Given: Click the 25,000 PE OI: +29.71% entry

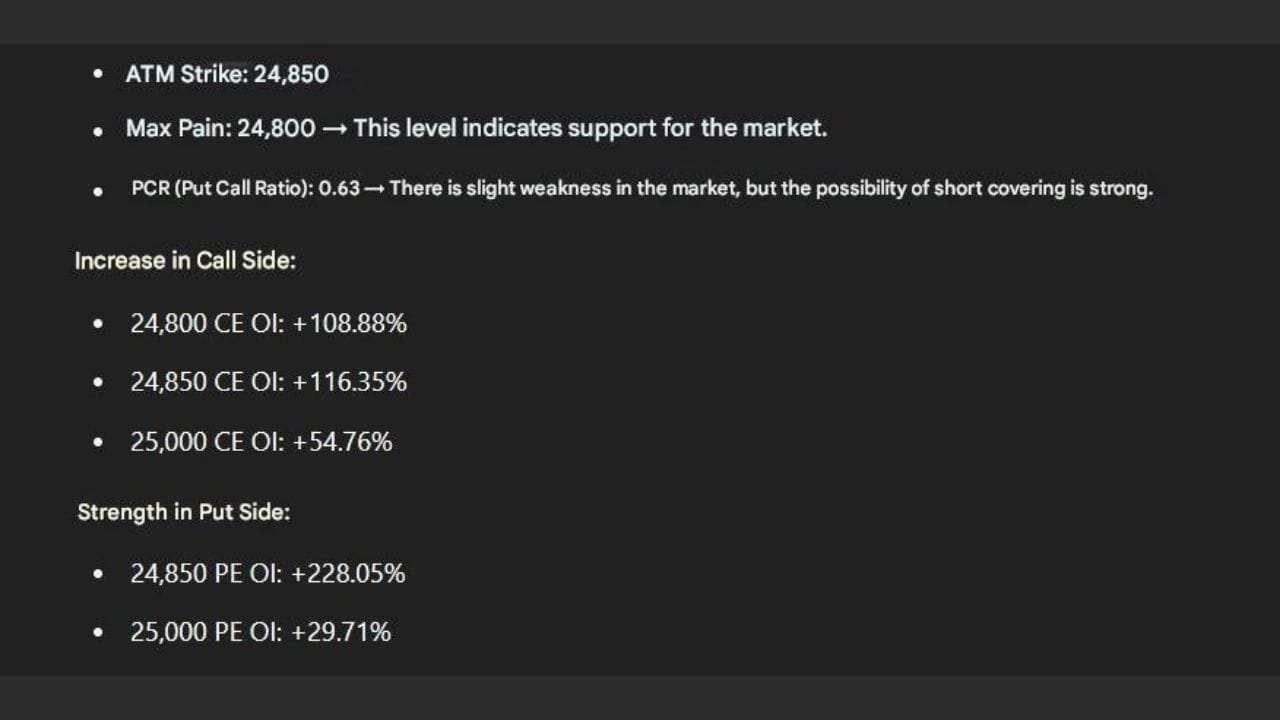Looking at the screenshot, I should [x=260, y=632].
